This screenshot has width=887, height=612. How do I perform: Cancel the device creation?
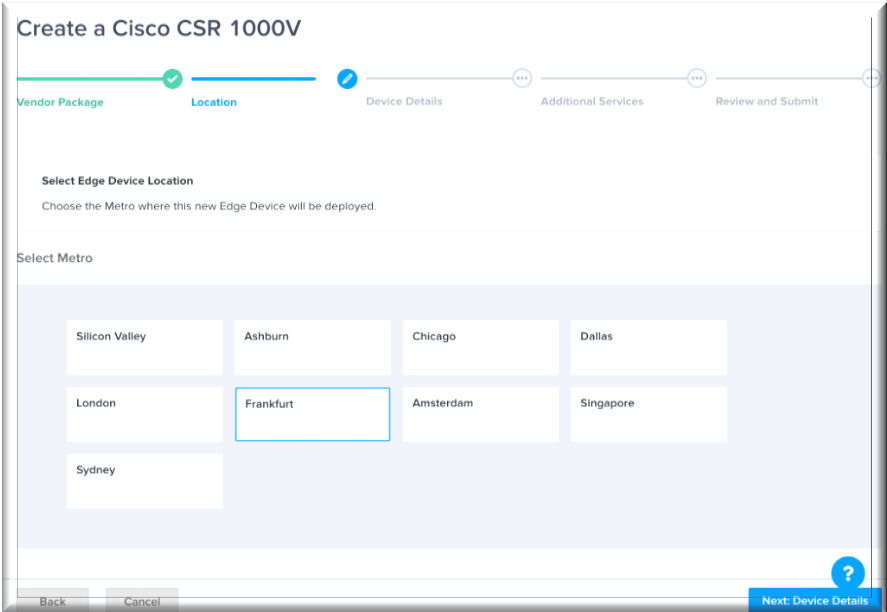[x=142, y=601]
